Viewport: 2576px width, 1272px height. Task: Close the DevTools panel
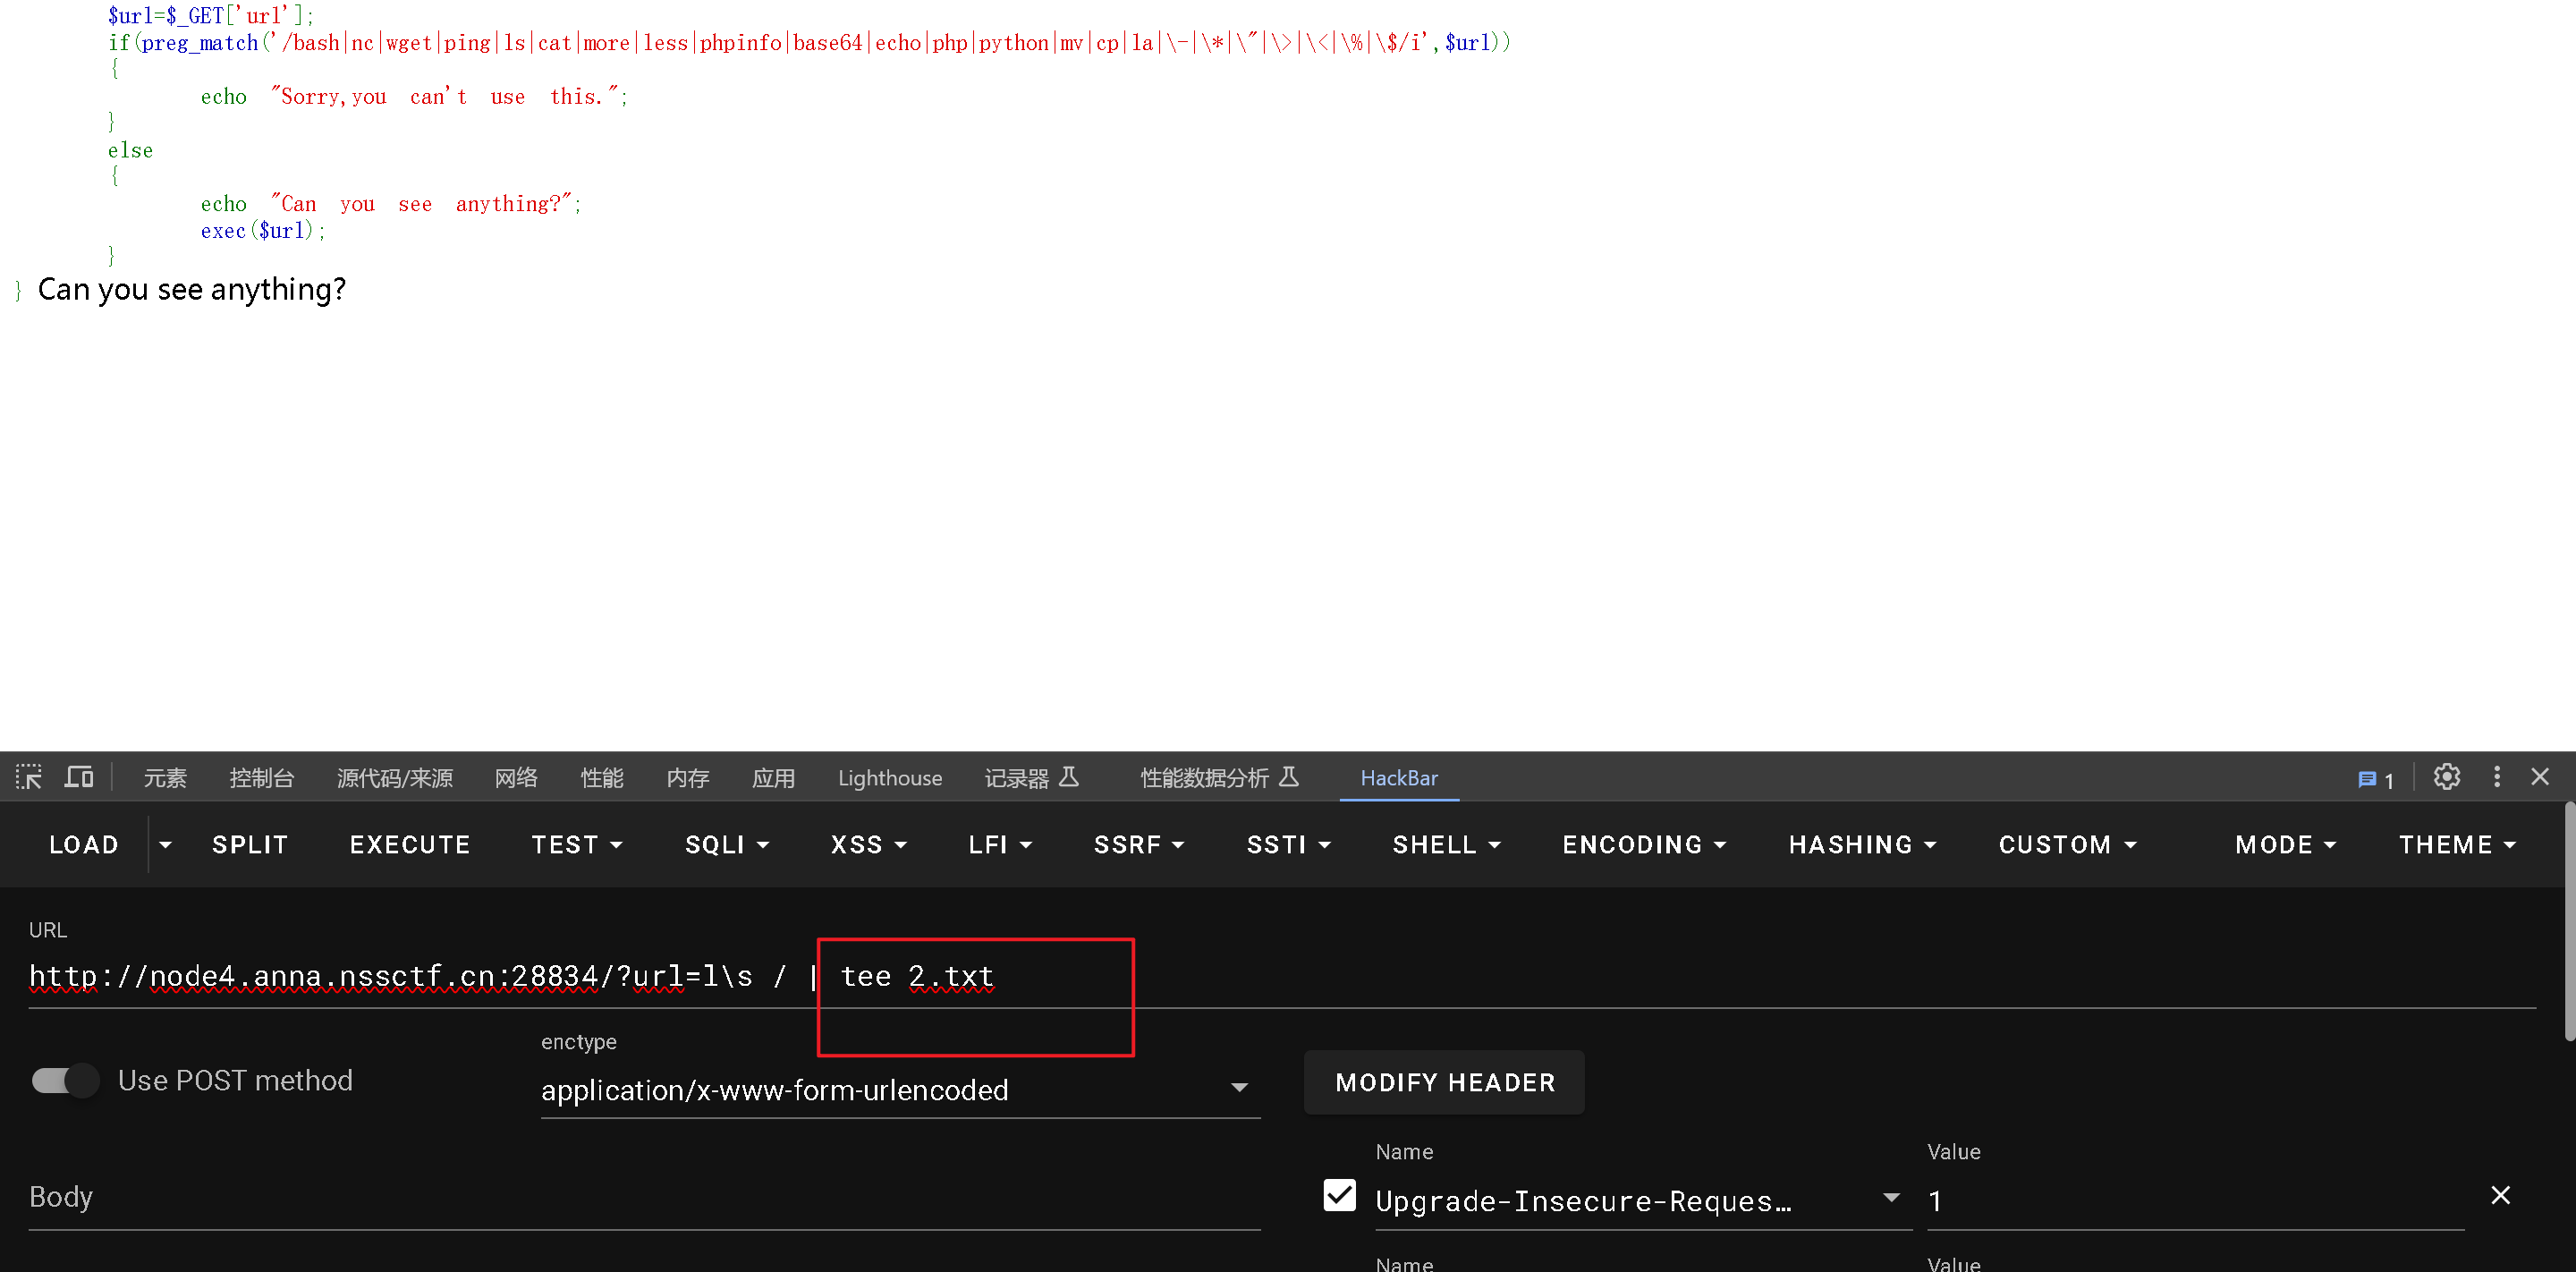click(2540, 777)
